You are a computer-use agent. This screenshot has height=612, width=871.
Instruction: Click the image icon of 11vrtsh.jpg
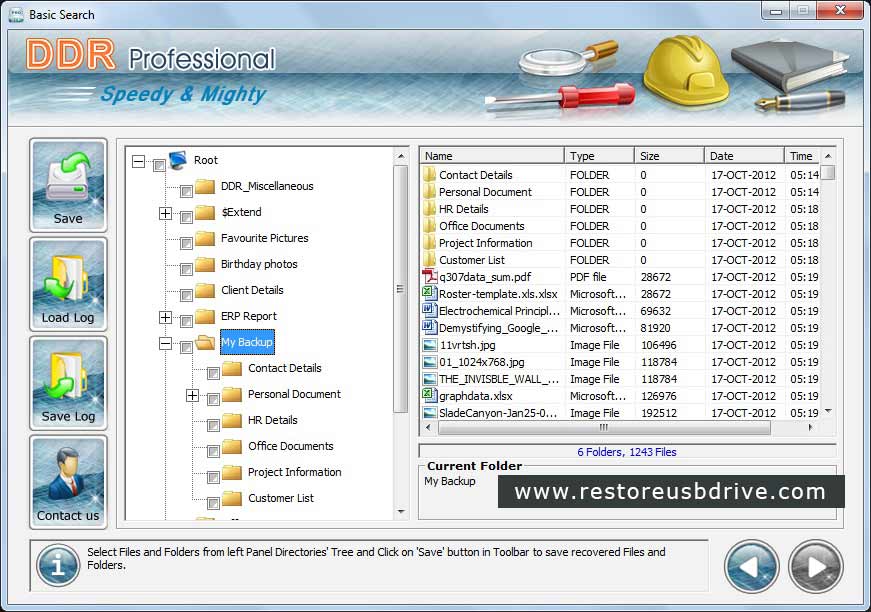(x=429, y=345)
